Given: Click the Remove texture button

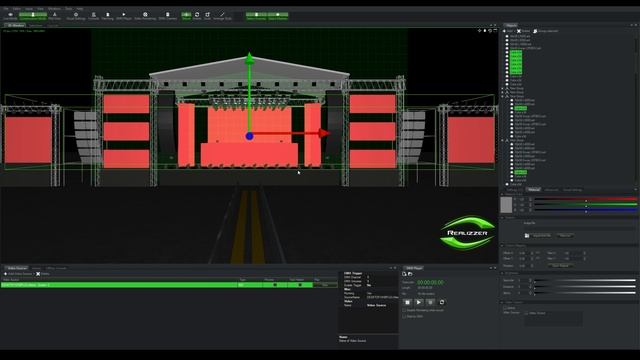Looking at the screenshot, I should point(565,236).
